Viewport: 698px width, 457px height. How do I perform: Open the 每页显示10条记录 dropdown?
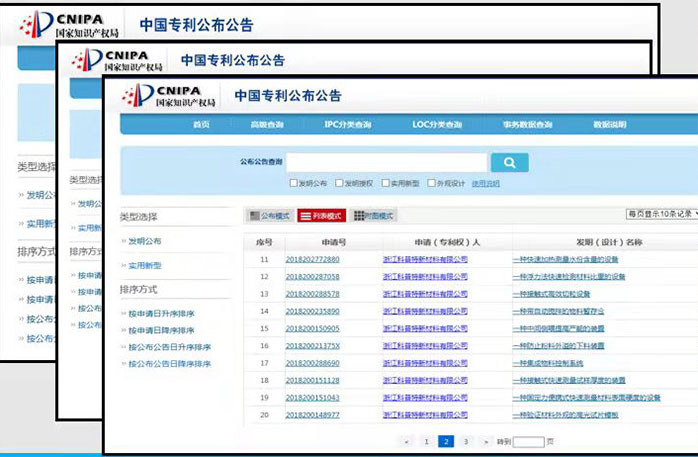click(661, 214)
